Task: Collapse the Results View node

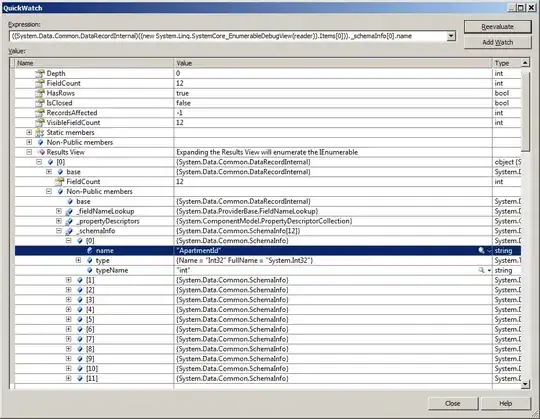Action: [x=29, y=152]
